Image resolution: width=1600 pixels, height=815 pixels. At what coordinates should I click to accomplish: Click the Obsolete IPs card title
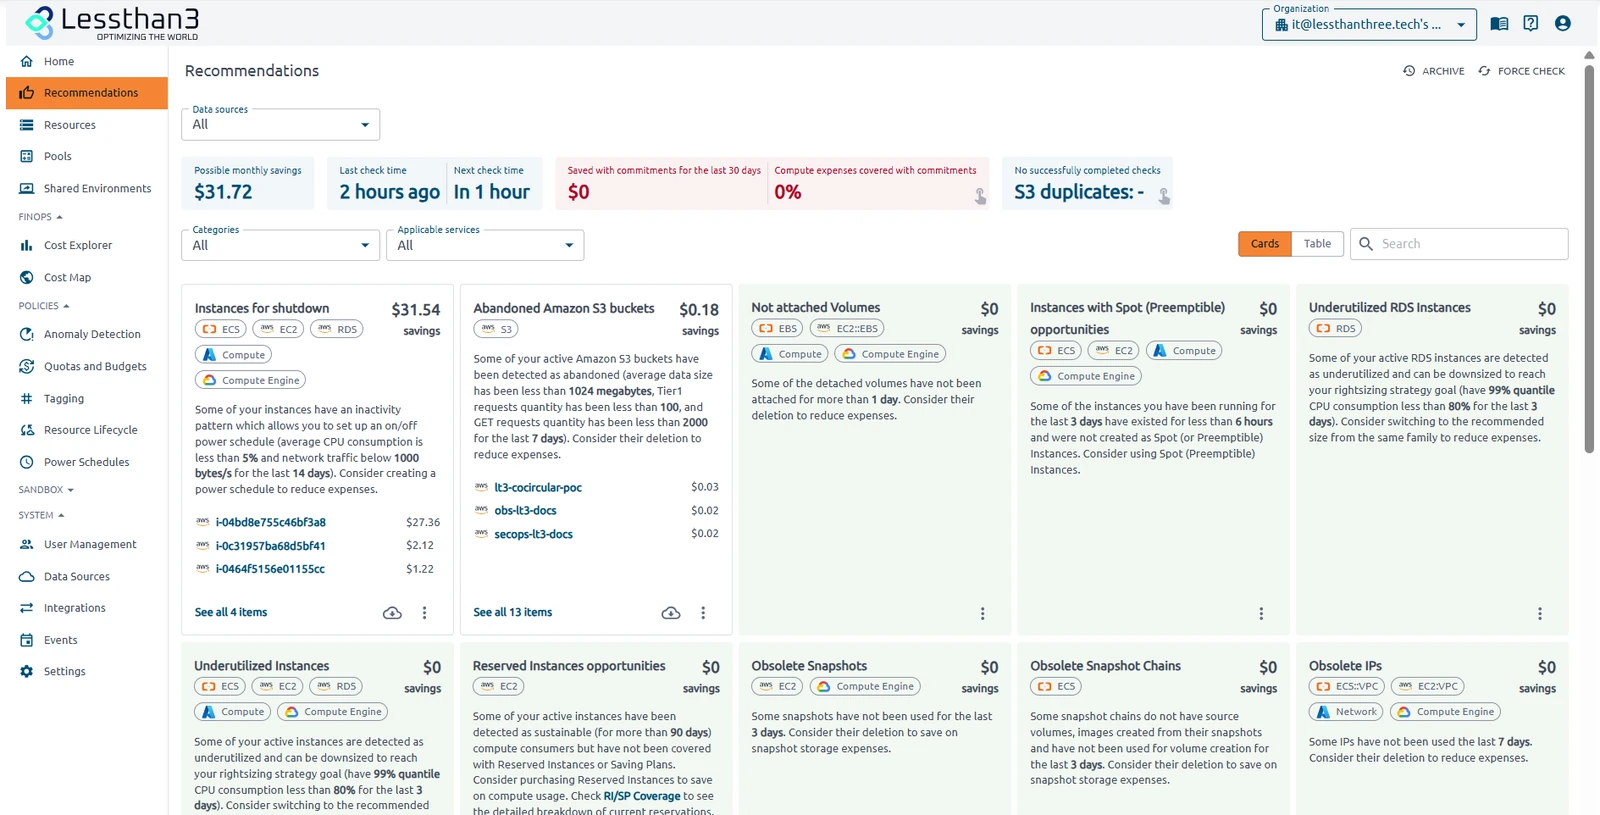1345,666
